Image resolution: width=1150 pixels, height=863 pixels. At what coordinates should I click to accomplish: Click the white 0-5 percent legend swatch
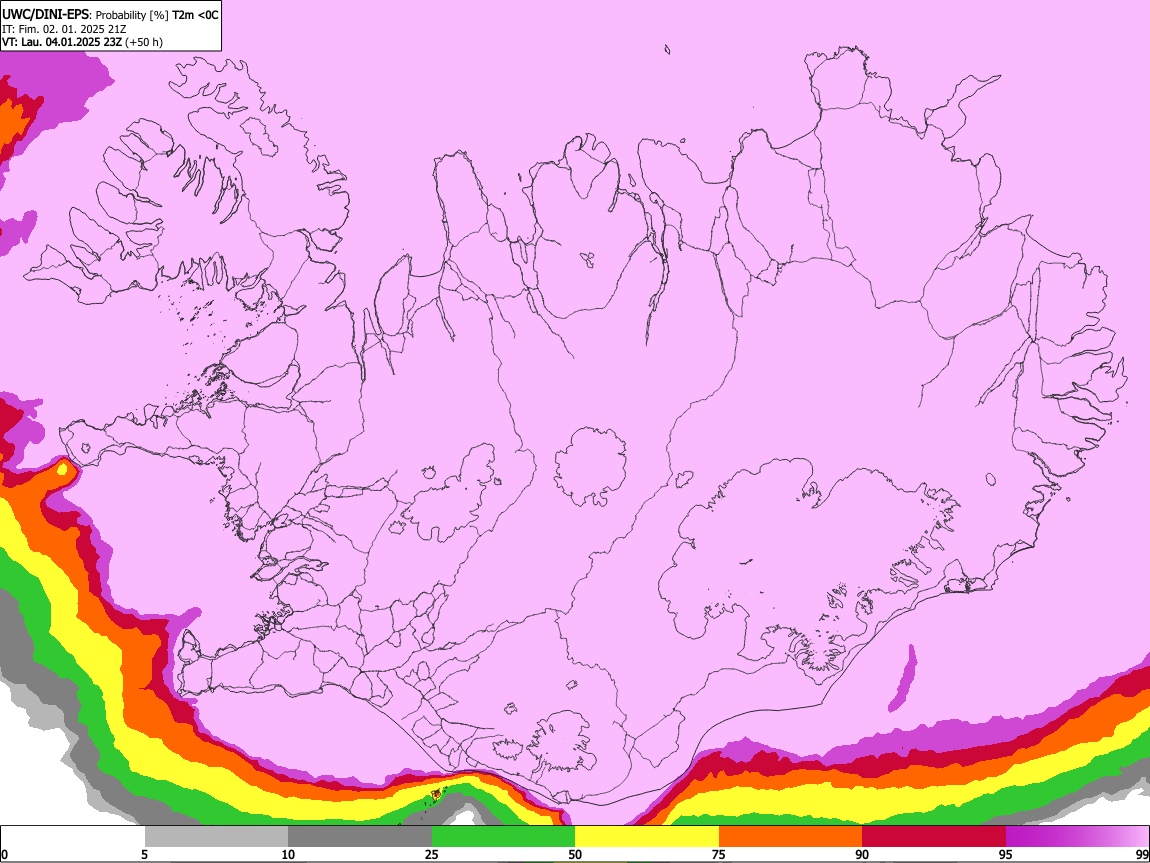pos(73,837)
